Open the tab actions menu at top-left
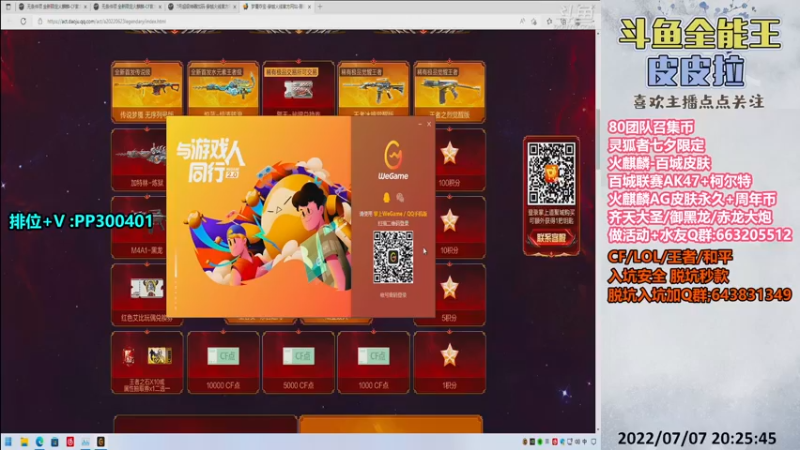Viewport: 800px width, 450px height. 8,7
